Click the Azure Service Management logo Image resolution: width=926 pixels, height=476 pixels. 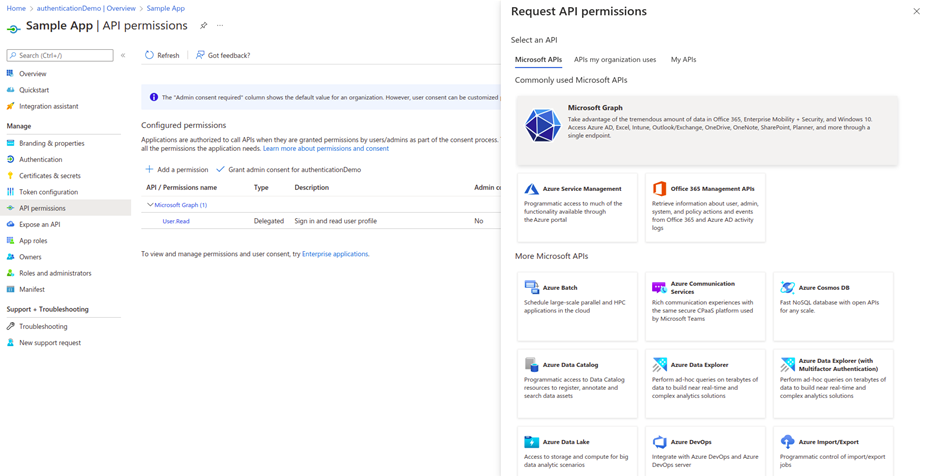click(x=532, y=189)
